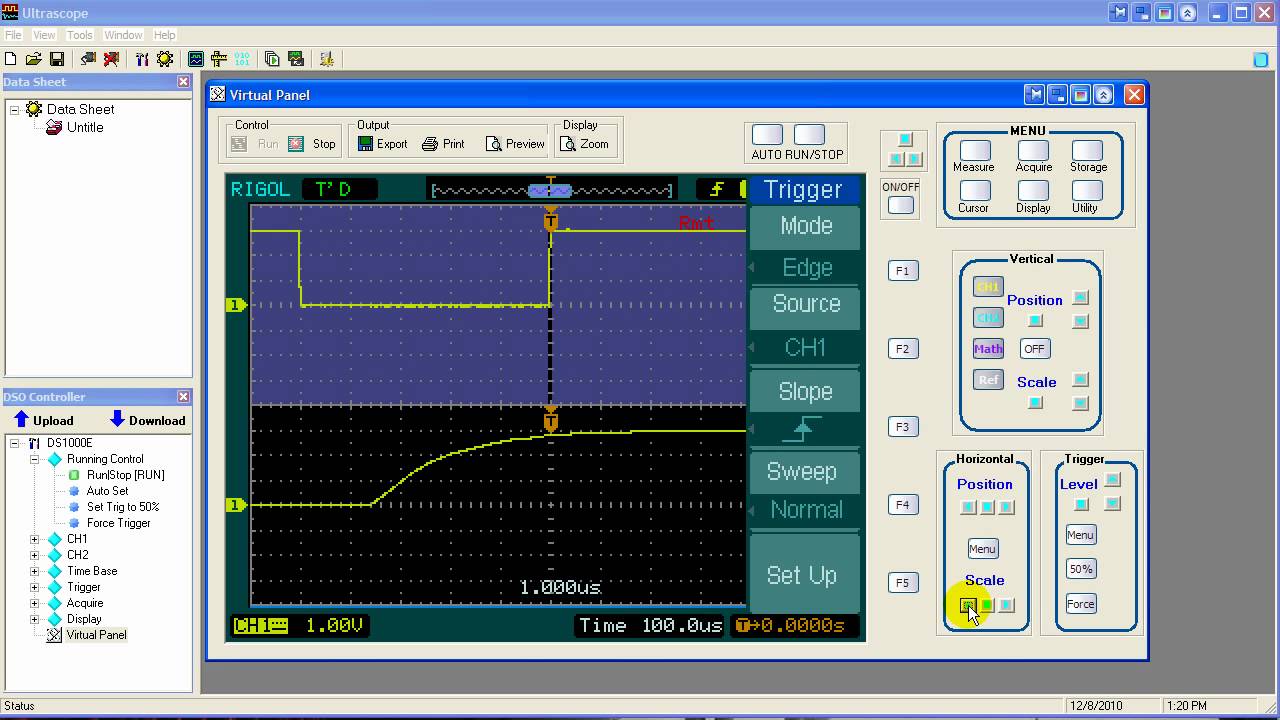Image resolution: width=1280 pixels, height=720 pixels.
Task: Click the yellow gear toolbar icon
Action: (165, 60)
